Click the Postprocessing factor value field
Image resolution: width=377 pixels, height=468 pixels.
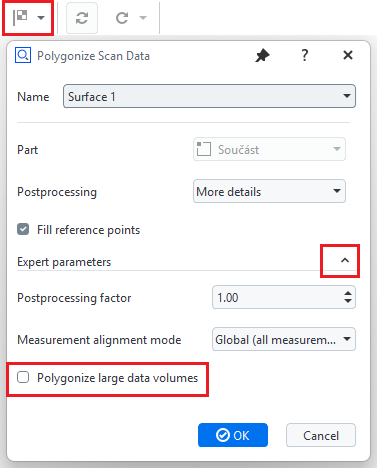tap(277, 297)
